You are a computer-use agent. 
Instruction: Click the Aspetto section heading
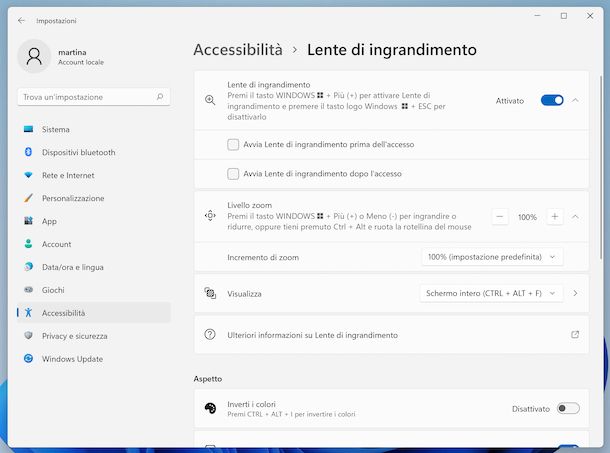coord(208,379)
